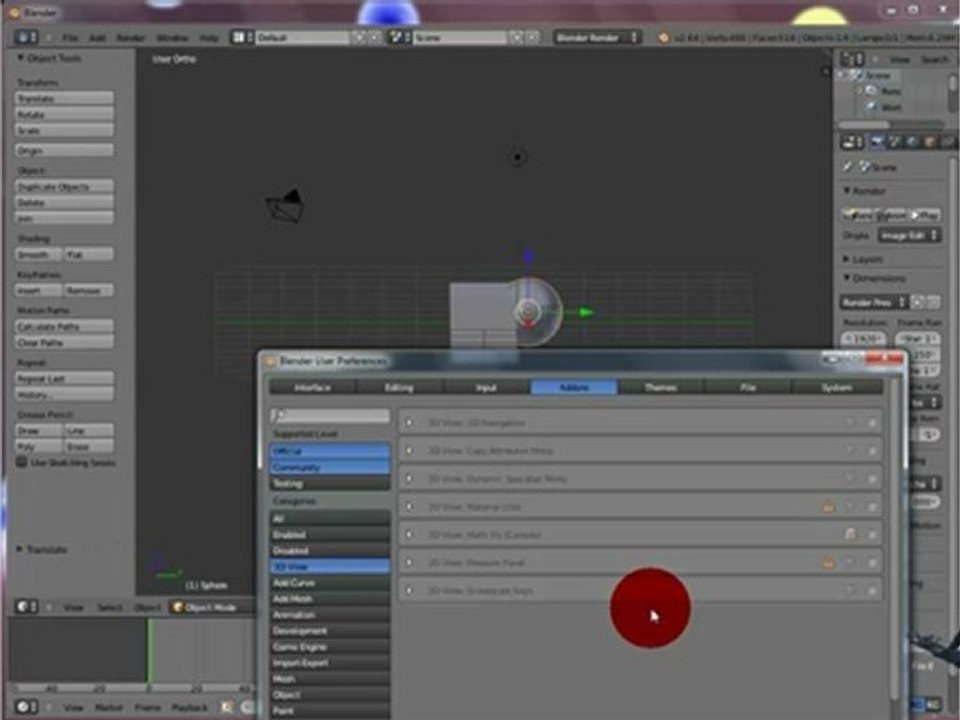Viewport: 960px width, 720px height.
Task: Open the Info editor type selector icon
Action: click(x=26, y=37)
